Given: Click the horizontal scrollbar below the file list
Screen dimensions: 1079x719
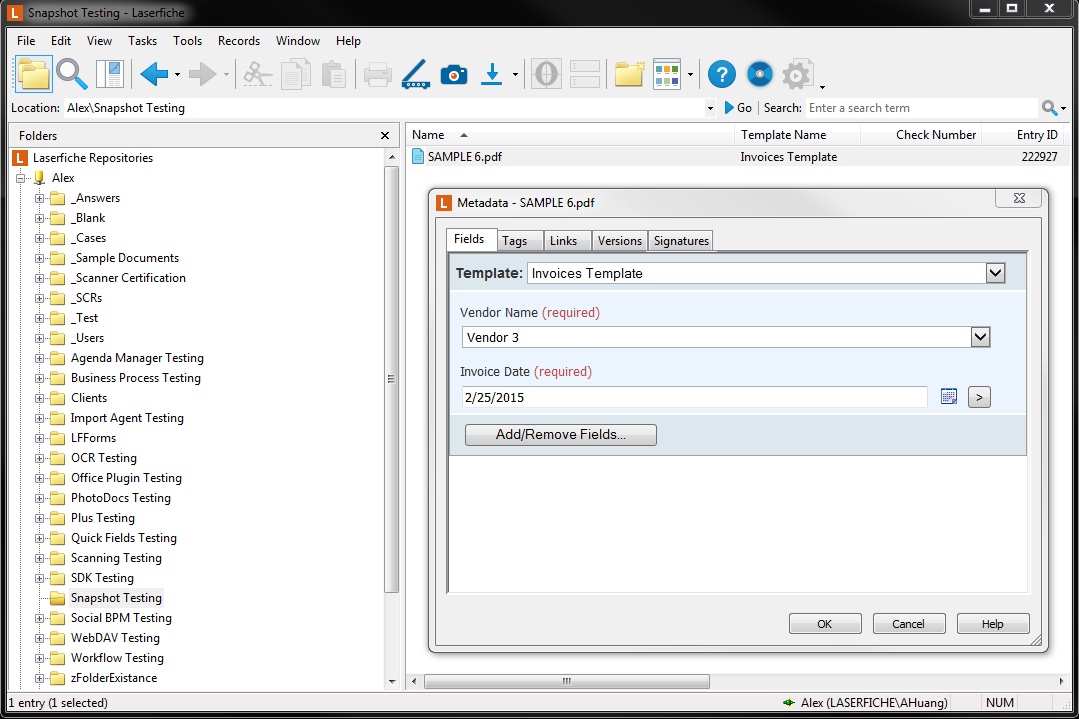Looking at the screenshot, I should (x=567, y=681).
